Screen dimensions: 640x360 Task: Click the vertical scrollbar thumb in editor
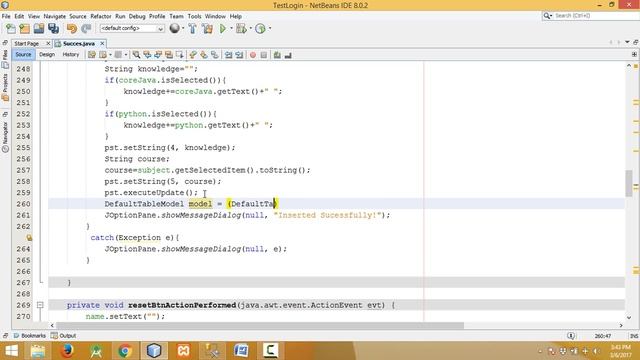click(629, 183)
